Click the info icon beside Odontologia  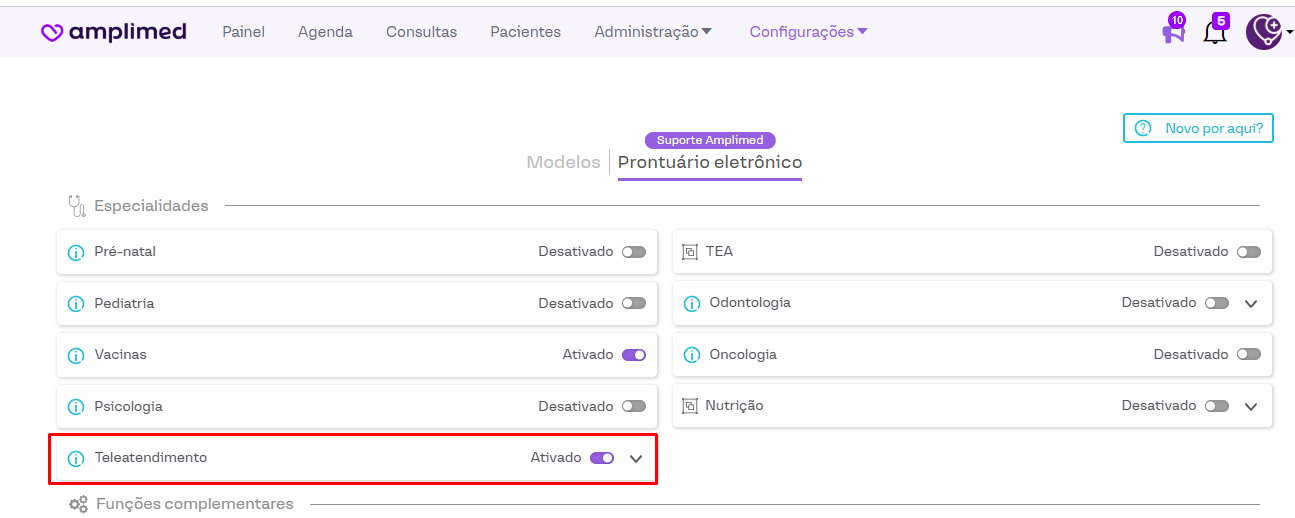[x=691, y=303]
